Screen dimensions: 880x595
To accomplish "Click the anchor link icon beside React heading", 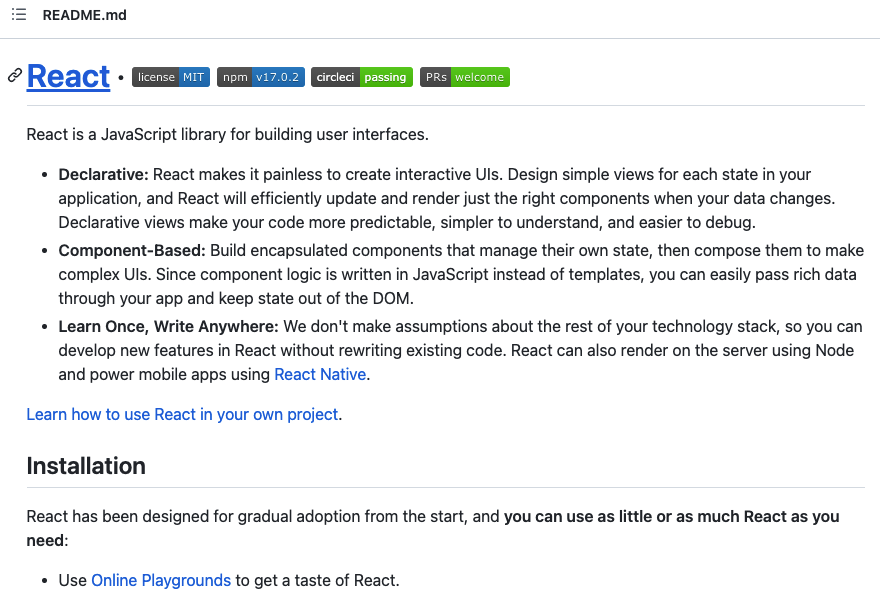I will (x=15, y=75).
